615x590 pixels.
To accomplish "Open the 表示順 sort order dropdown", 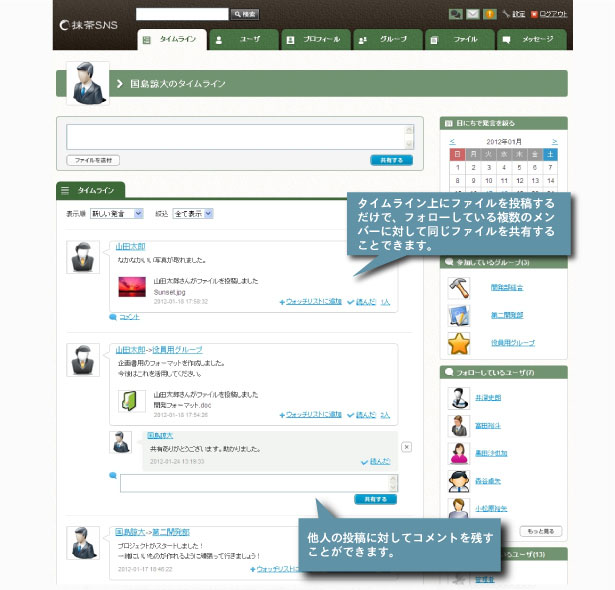I will pyautogui.click(x=117, y=214).
